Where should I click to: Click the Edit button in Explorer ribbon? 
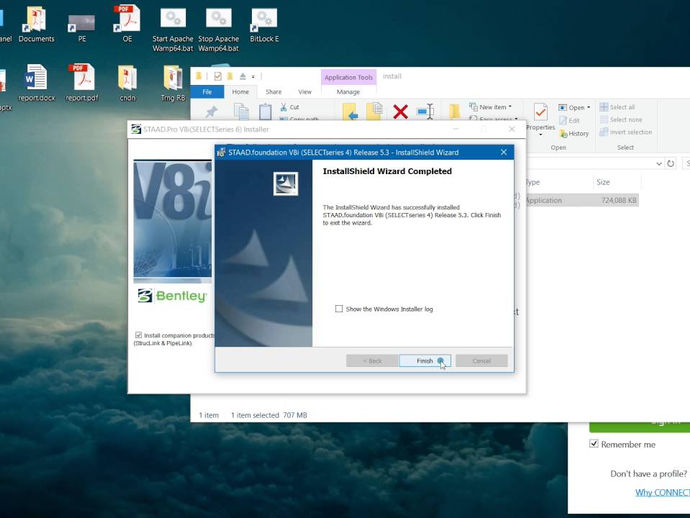click(x=569, y=120)
